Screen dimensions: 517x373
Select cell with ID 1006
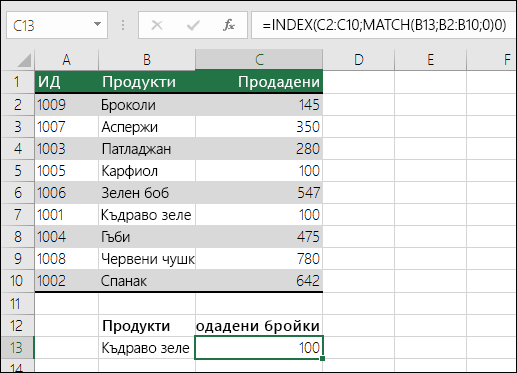(67, 193)
